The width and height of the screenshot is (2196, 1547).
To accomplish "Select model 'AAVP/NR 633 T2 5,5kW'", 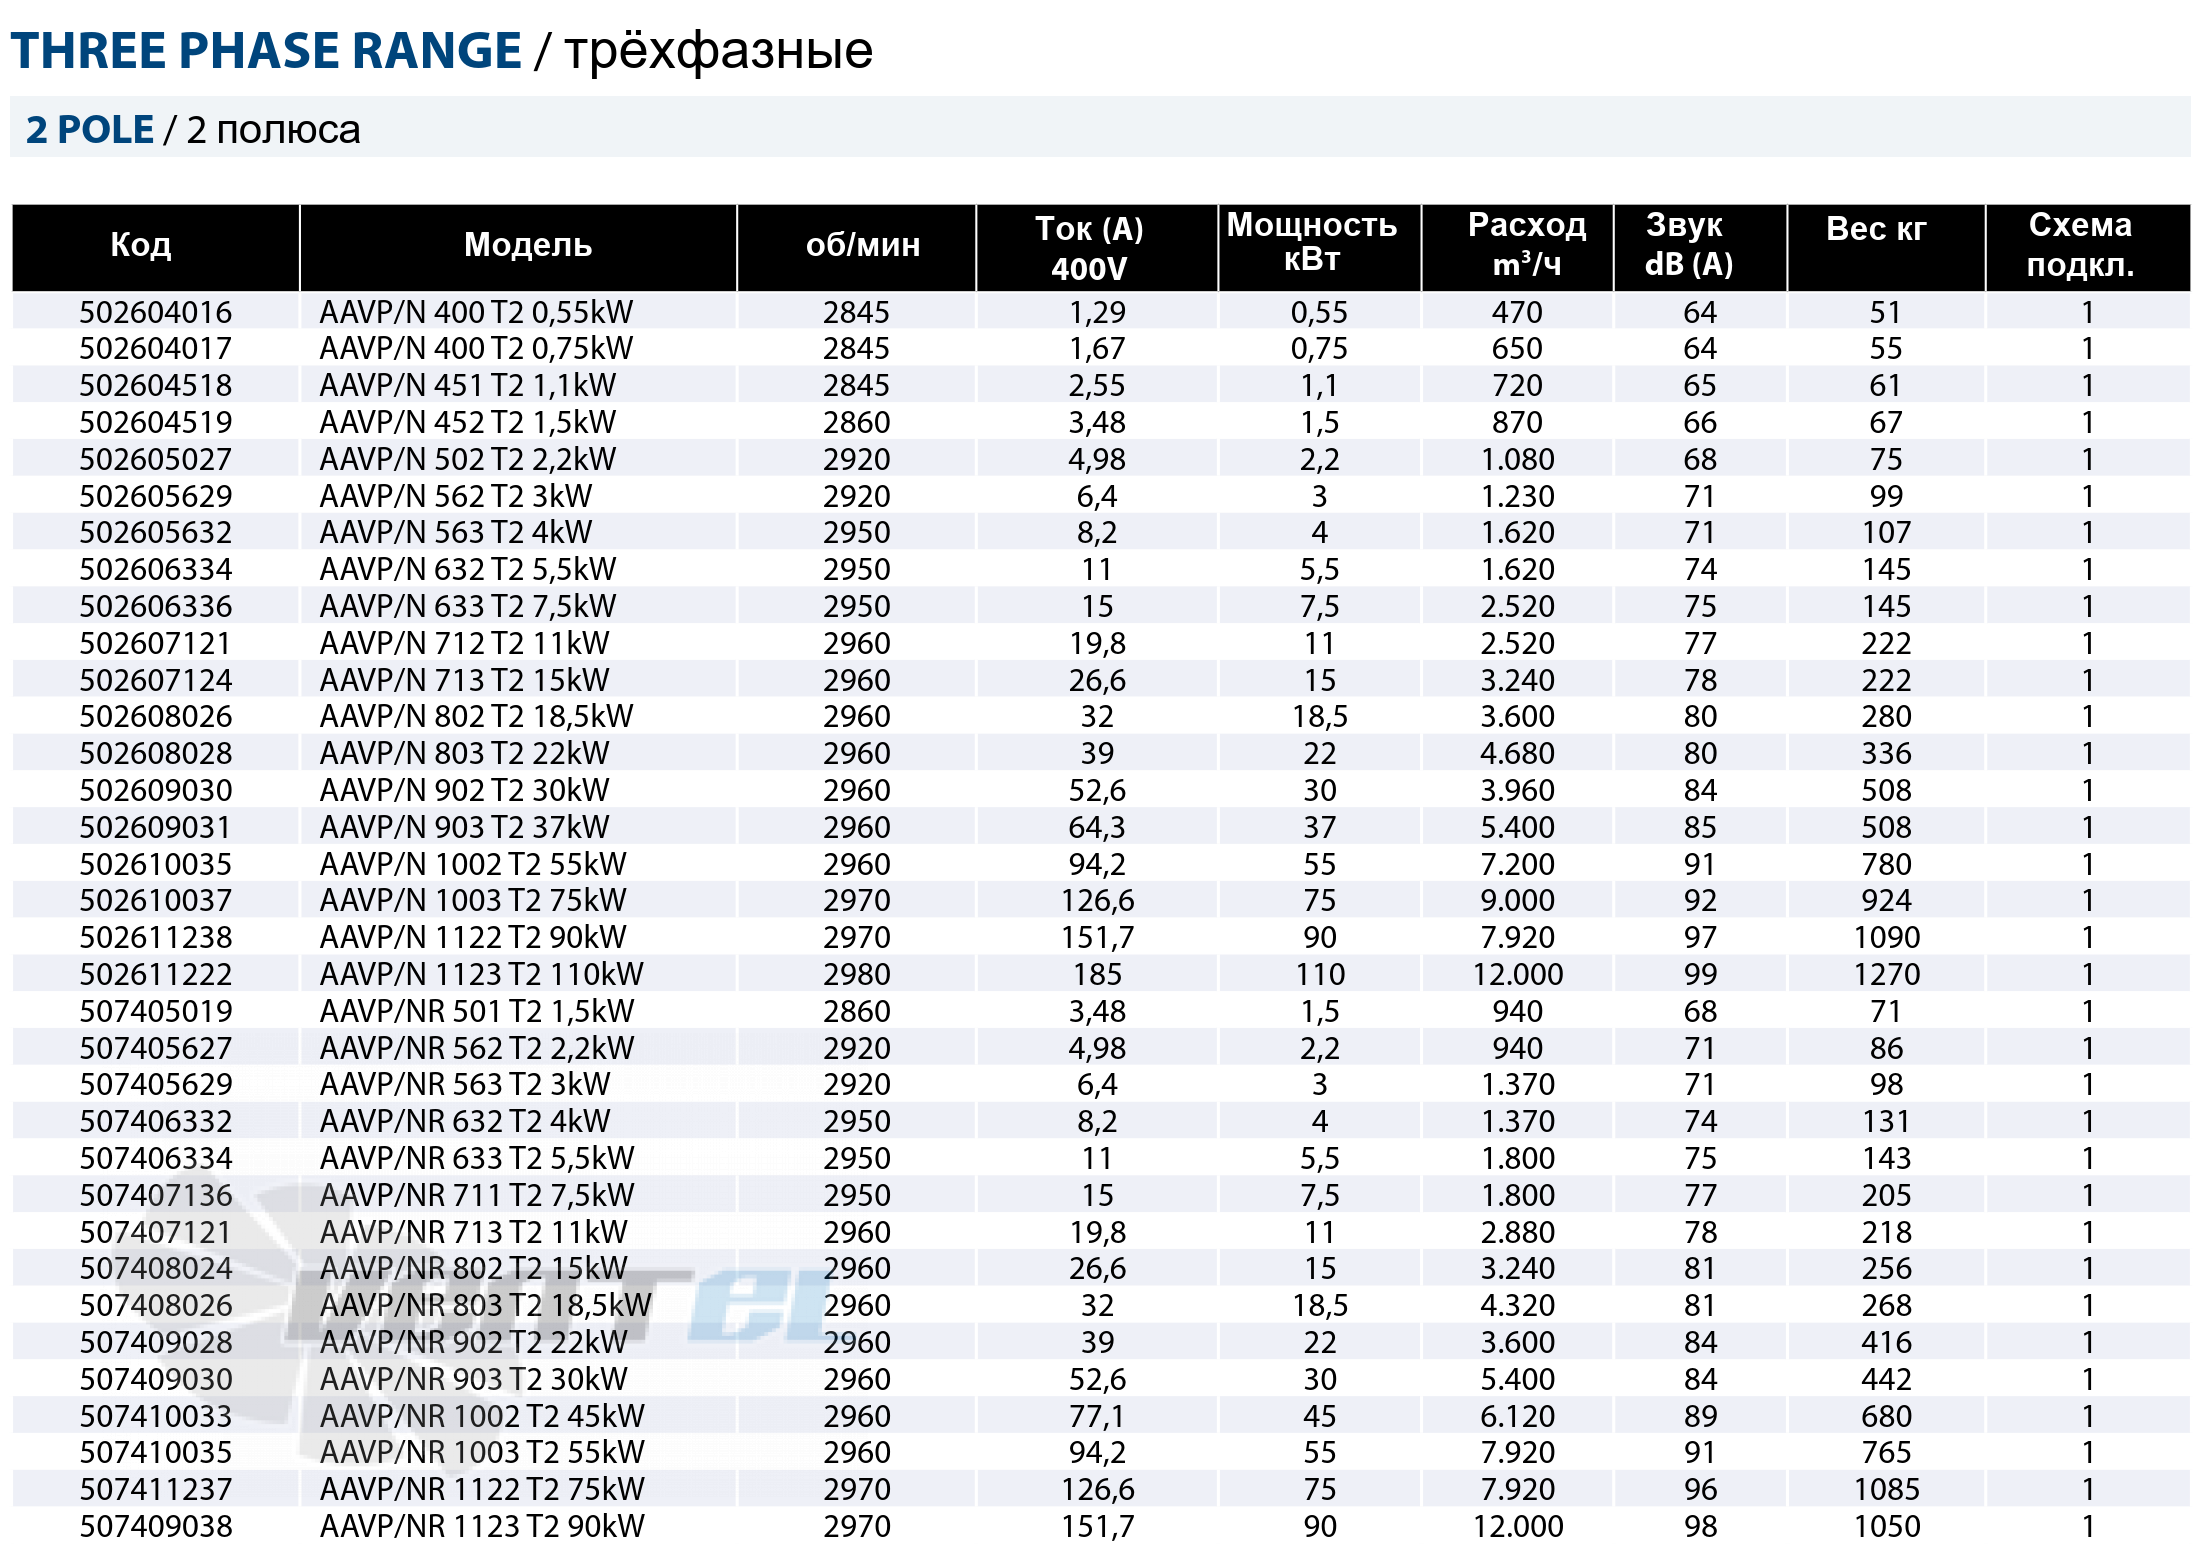I will pos(477,1158).
